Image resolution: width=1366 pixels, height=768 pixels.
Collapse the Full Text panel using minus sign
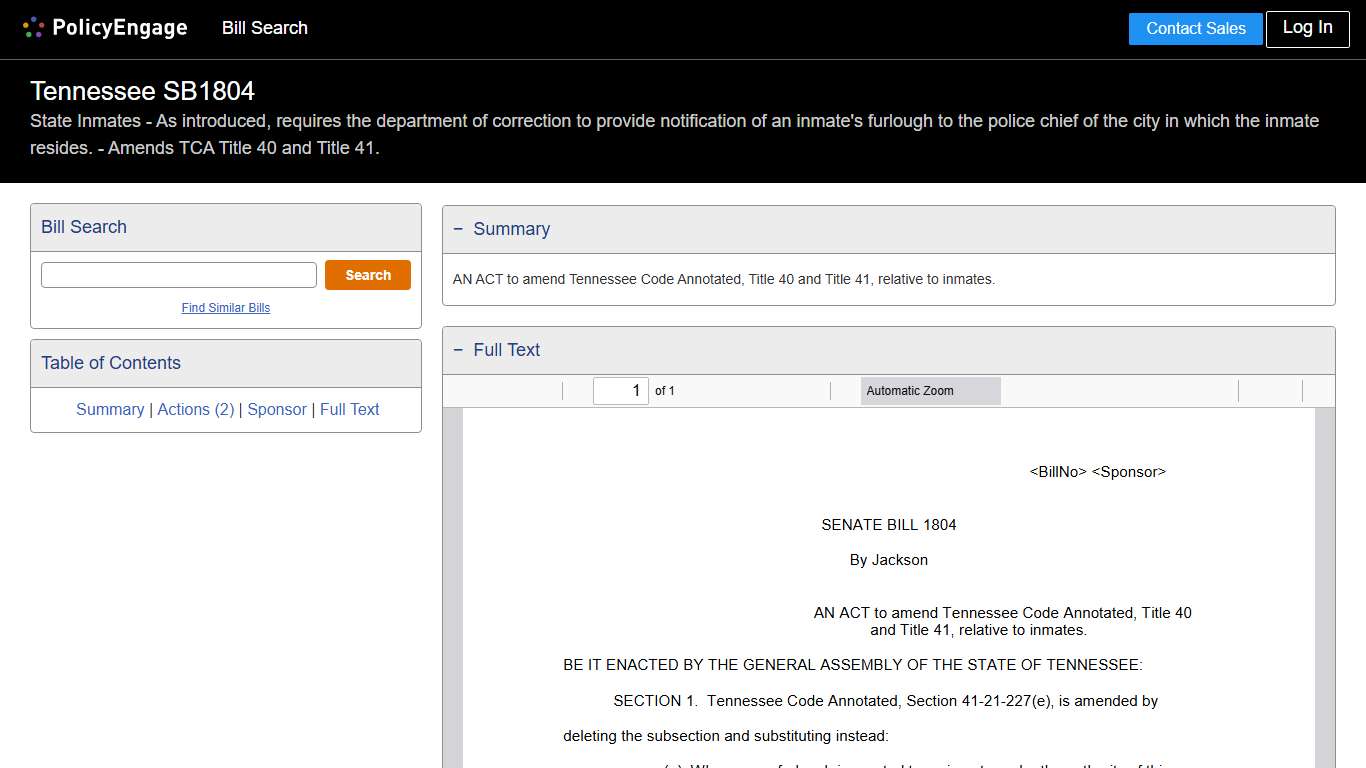point(458,350)
